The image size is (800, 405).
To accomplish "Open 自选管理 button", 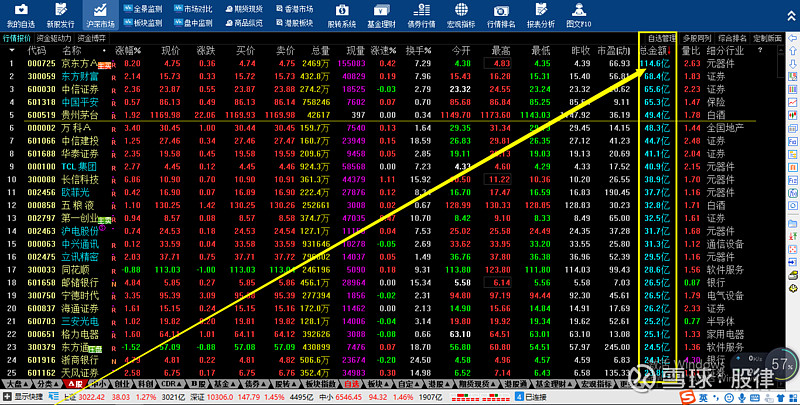I will tap(662, 38).
